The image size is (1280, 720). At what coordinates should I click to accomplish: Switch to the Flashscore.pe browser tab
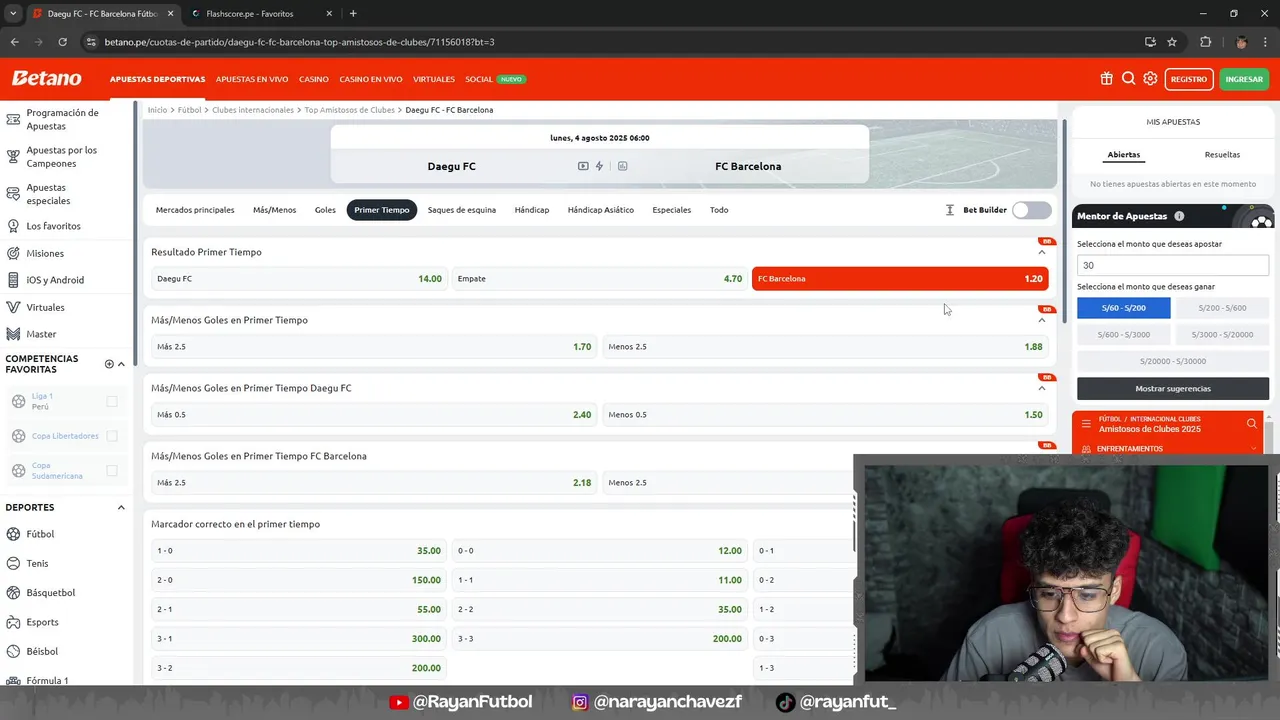coord(260,14)
